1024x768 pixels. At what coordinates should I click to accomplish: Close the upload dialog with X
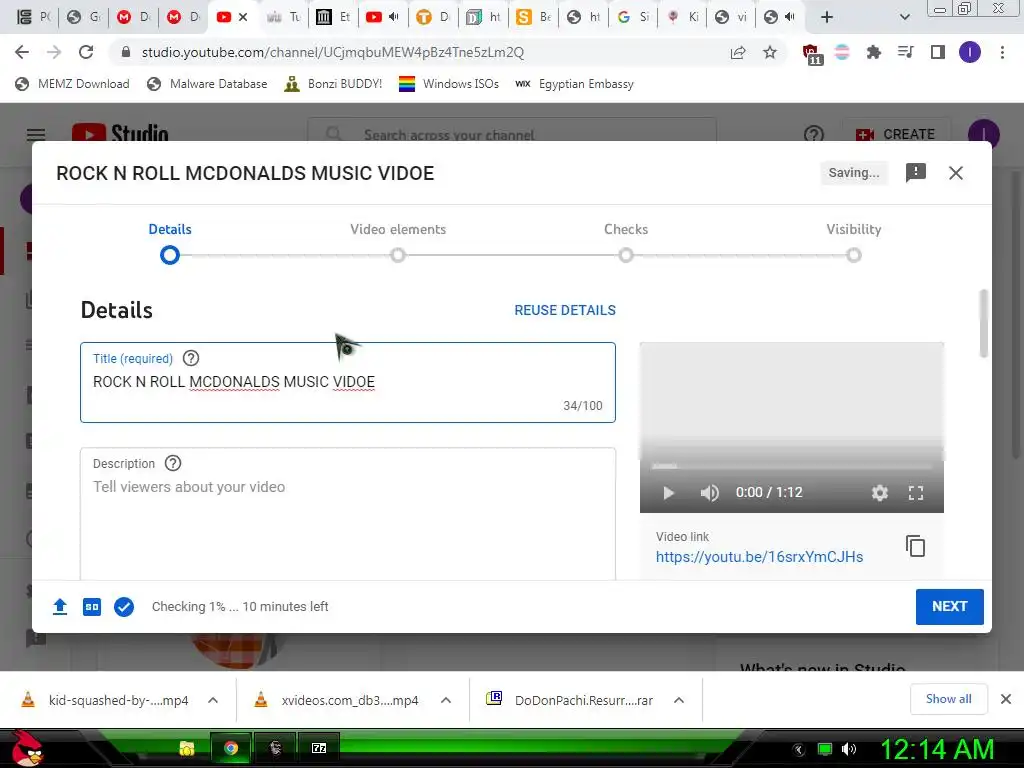955,173
